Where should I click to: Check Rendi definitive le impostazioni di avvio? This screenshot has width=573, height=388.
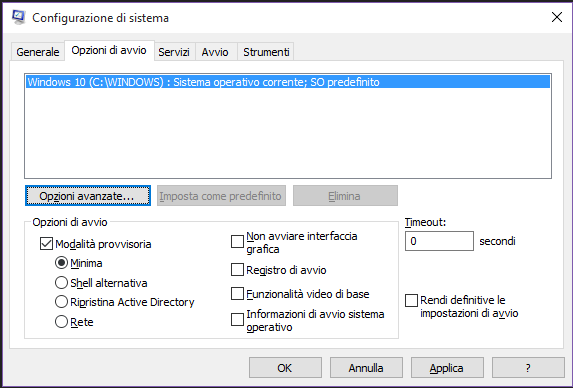[x=411, y=301]
